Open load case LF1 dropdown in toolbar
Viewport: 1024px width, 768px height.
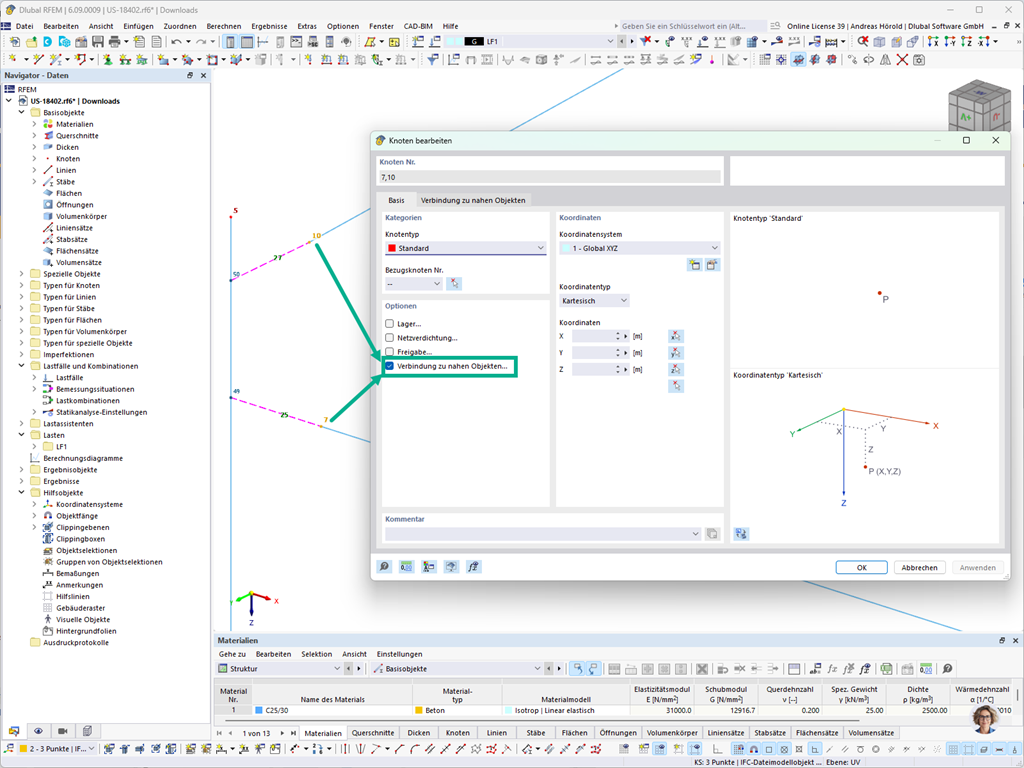click(x=610, y=41)
